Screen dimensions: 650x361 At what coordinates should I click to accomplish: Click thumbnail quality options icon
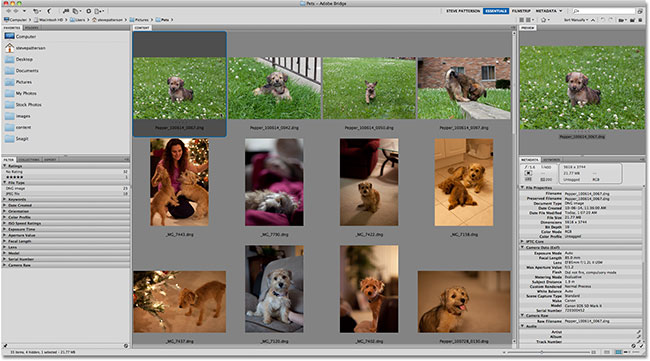click(x=529, y=19)
